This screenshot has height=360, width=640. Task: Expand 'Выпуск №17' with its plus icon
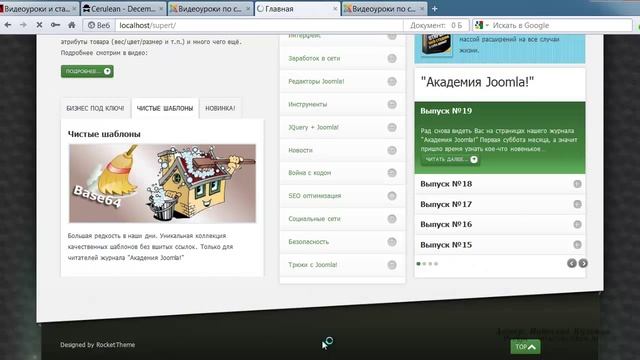(x=577, y=204)
